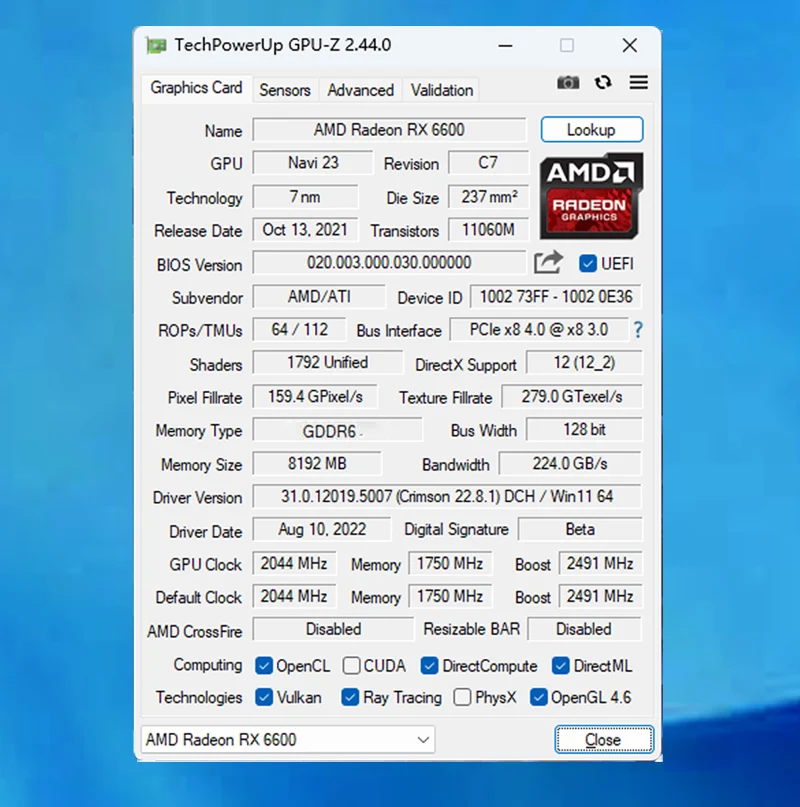Switch to the Sensors tab

click(285, 90)
